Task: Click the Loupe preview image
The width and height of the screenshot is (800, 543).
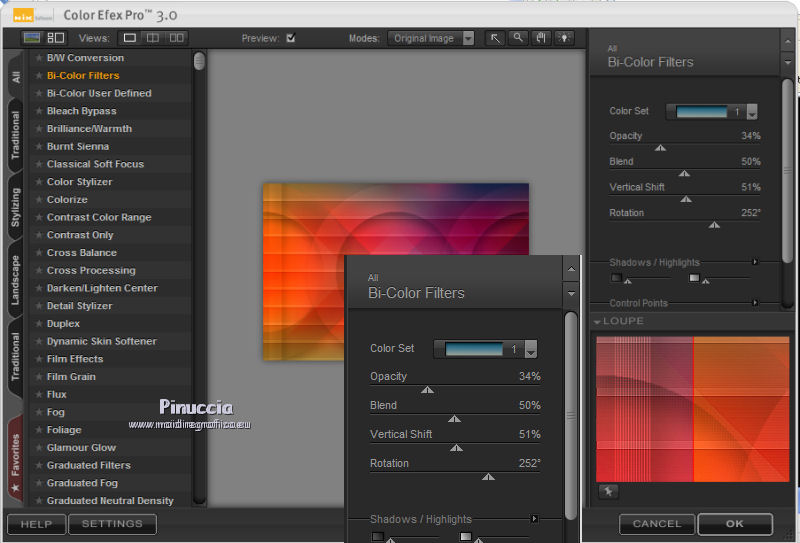Action: click(x=692, y=409)
